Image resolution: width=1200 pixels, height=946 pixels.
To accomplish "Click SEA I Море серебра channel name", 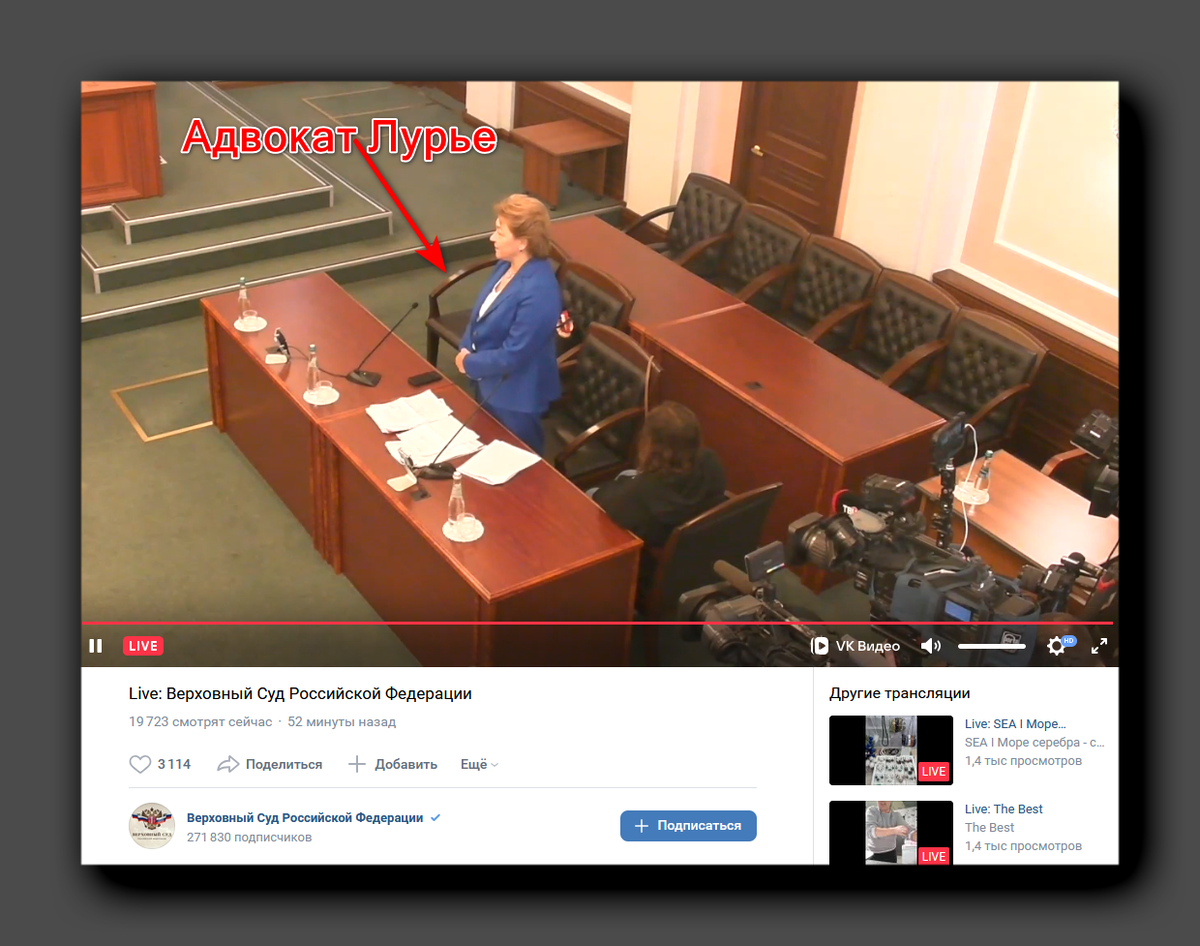I will coord(1034,743).
